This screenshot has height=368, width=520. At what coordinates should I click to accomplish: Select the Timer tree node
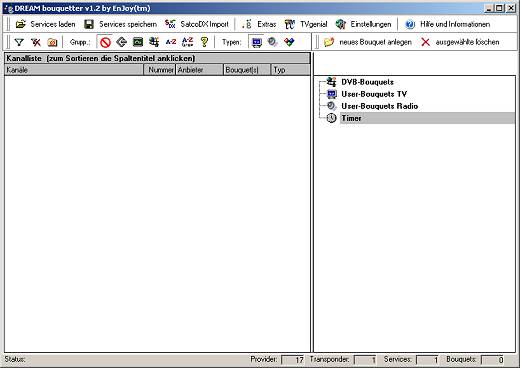351,118
